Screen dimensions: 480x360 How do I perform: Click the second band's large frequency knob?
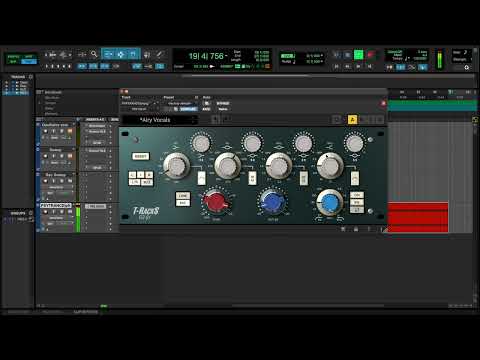pyautogui.click(x=227, y=166)
